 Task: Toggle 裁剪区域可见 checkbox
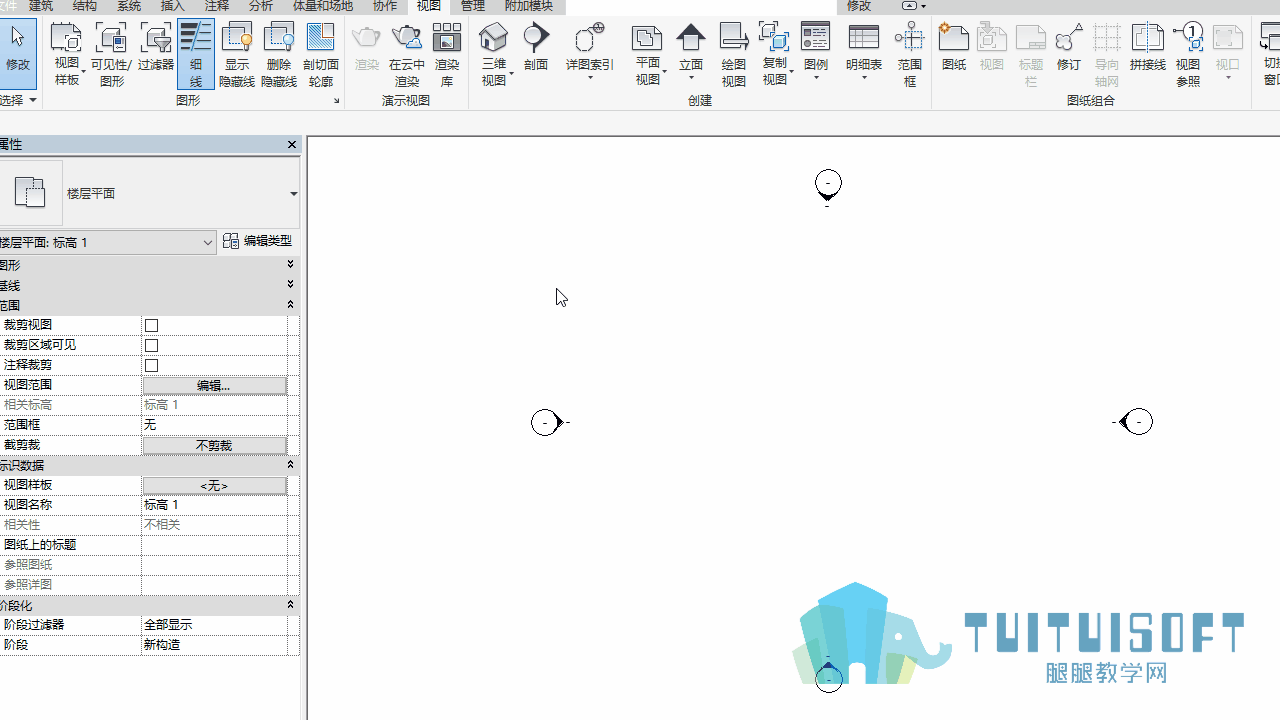click(152, 345)
